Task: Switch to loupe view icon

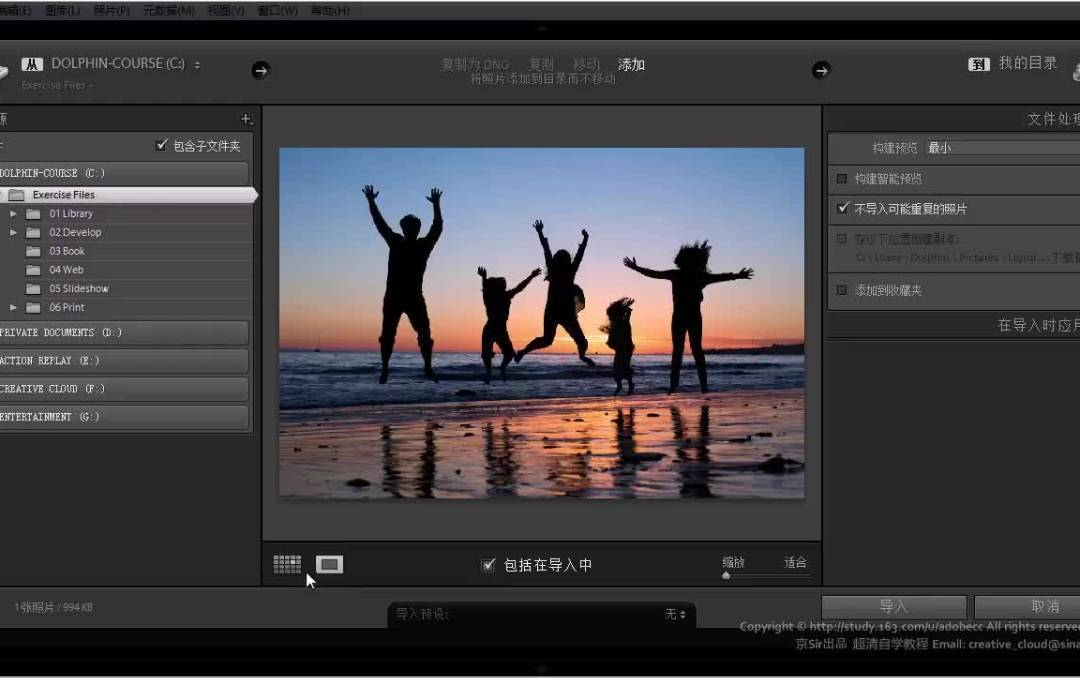Action: tap(329, 564)
